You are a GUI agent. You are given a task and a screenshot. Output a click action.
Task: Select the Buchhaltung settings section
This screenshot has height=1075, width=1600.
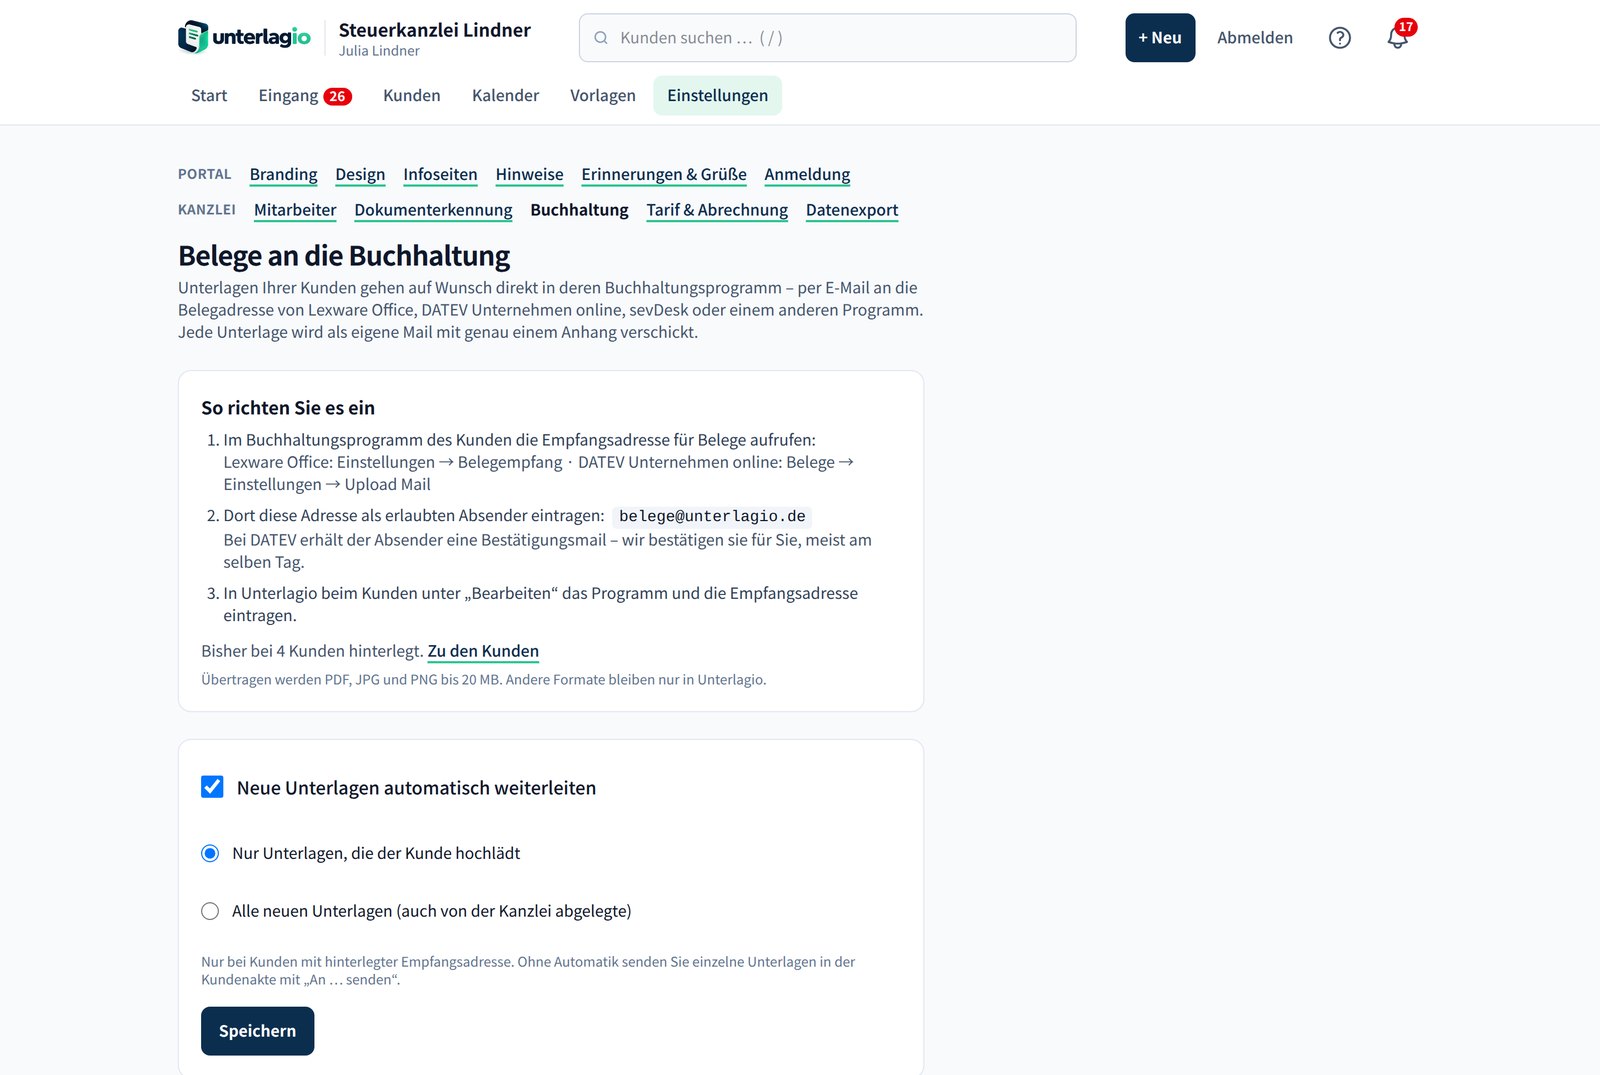click(x=579, y=211)
